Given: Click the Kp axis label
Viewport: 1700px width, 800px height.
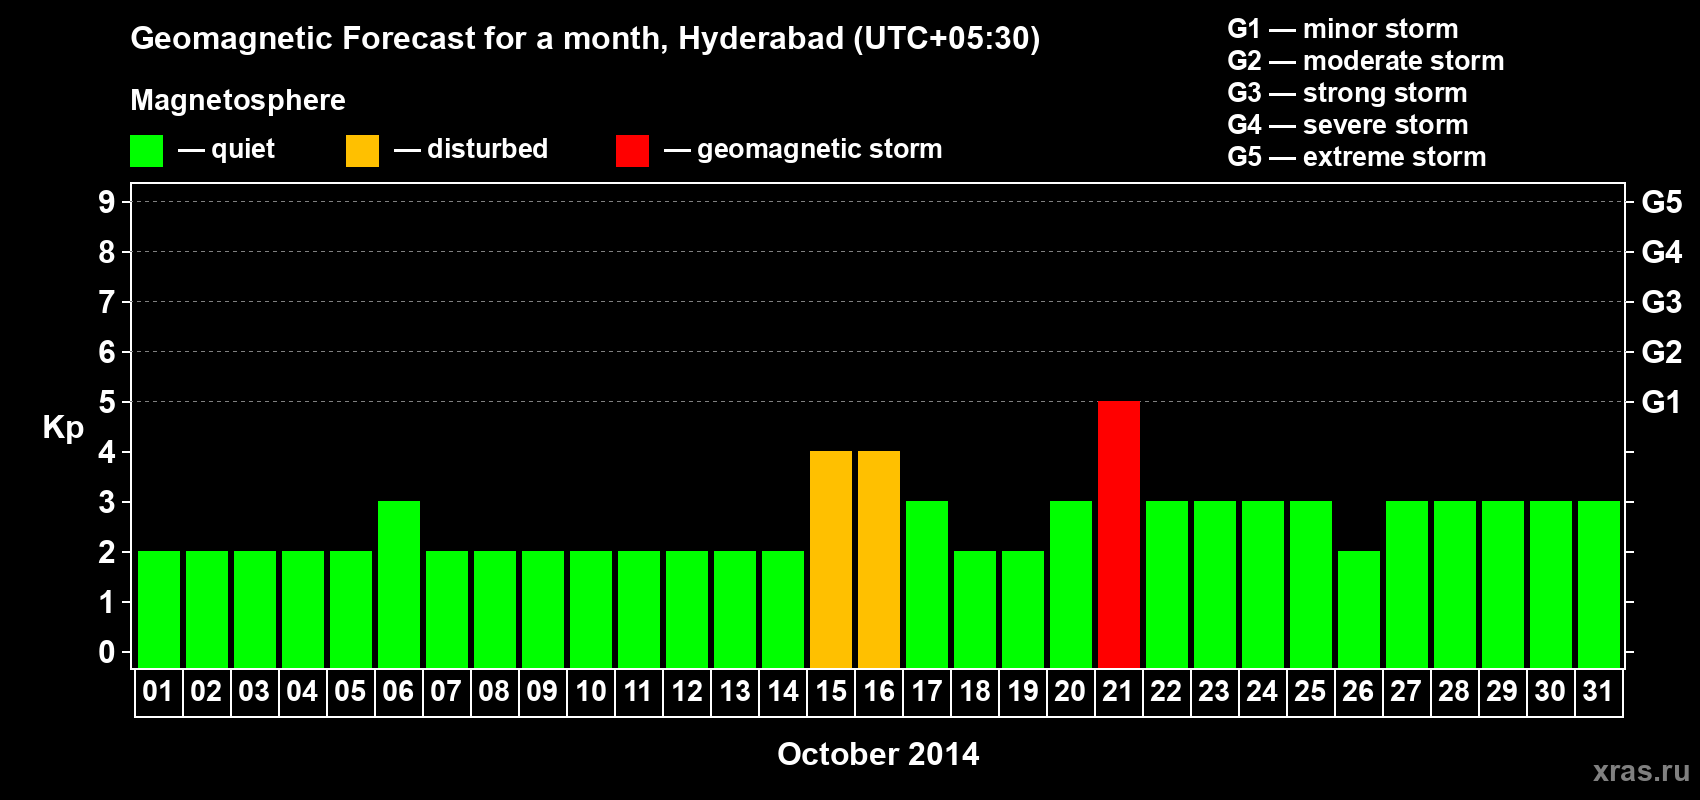Looking at the screenshot, I should [63, 428].
